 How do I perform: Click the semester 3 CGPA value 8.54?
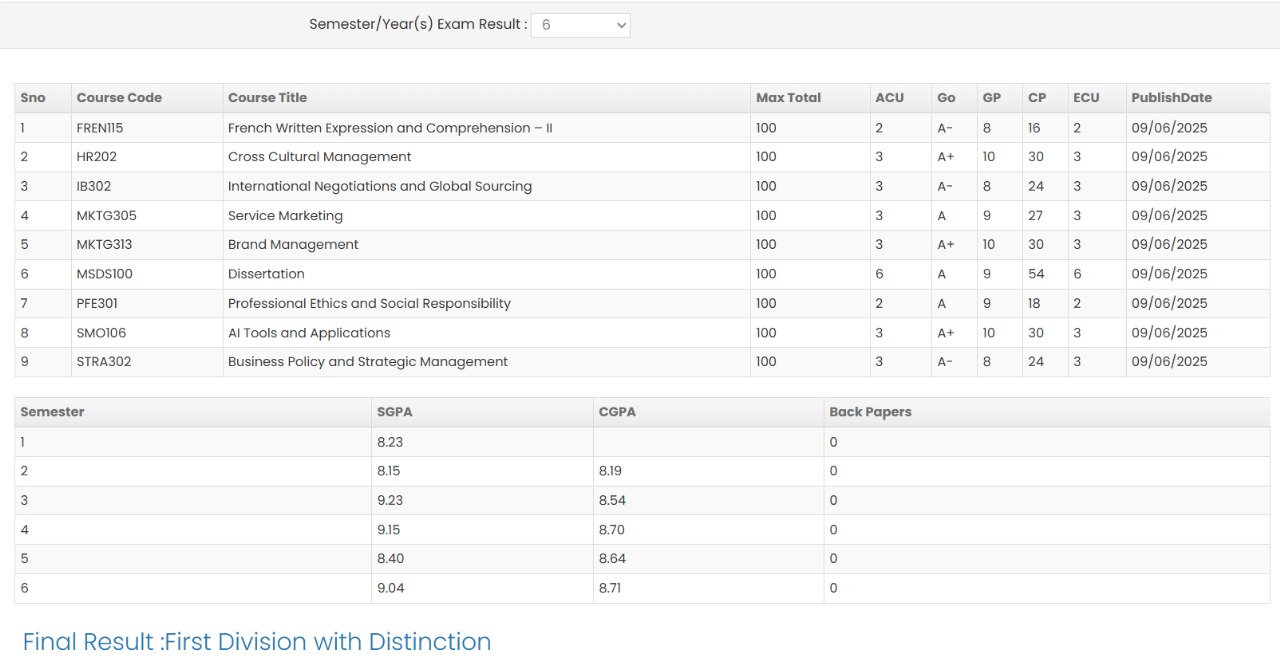tap(612, 500)
